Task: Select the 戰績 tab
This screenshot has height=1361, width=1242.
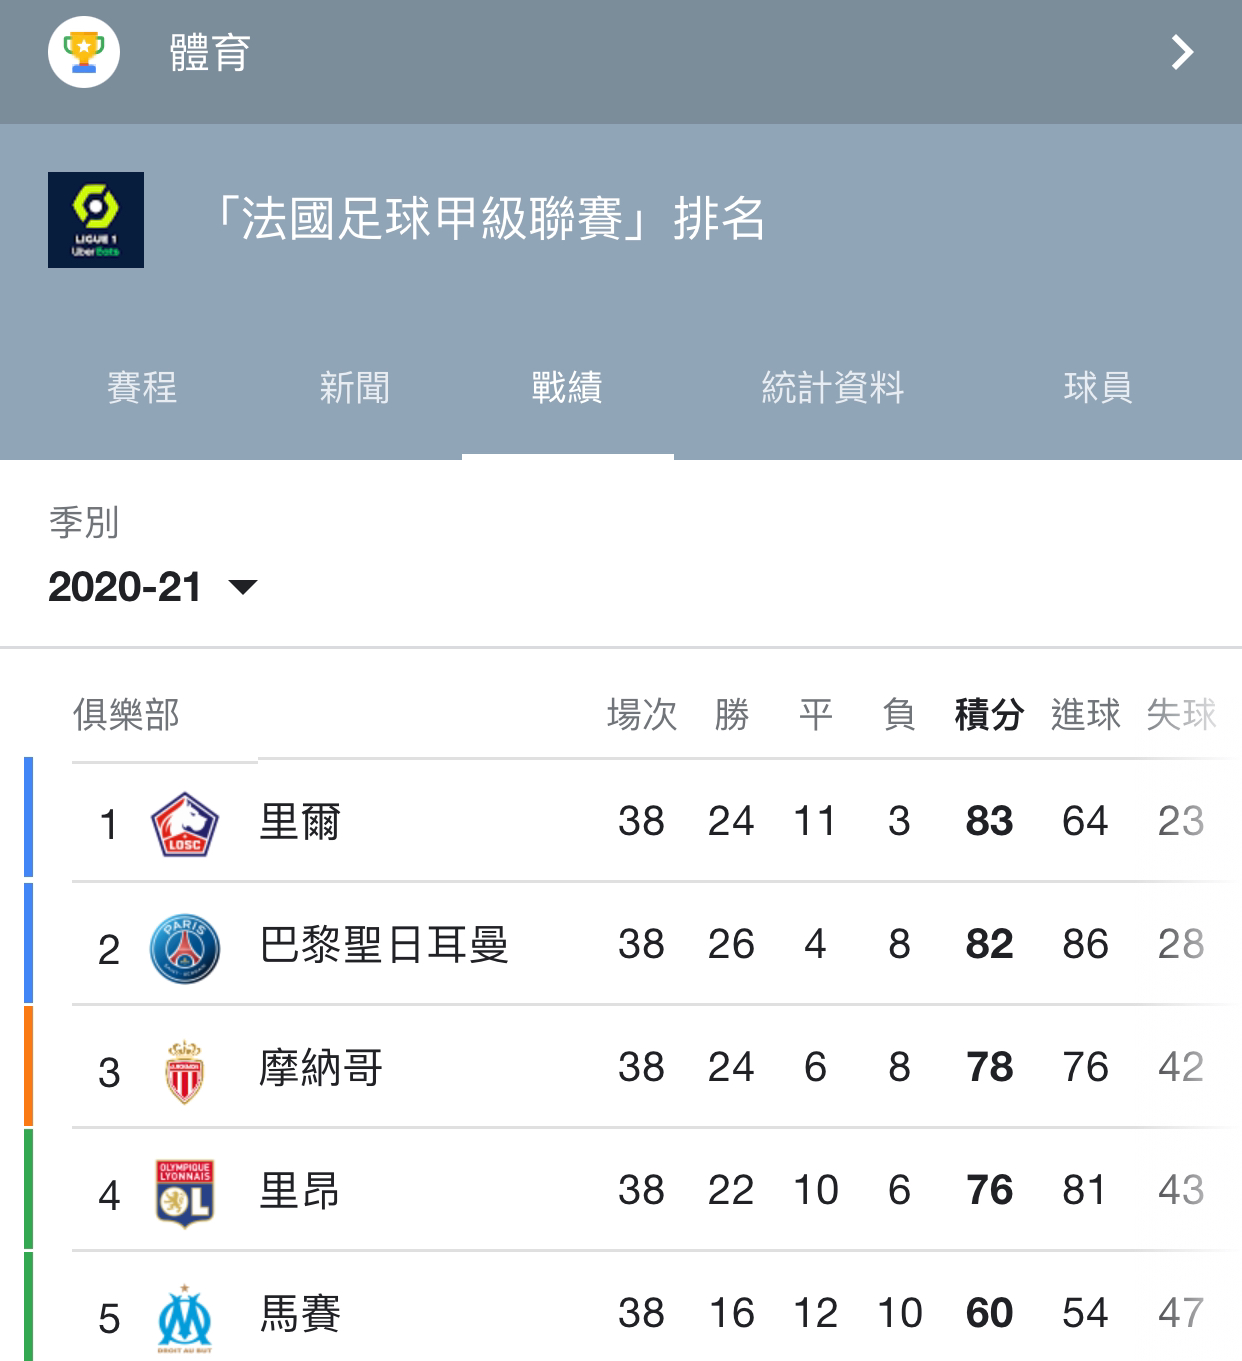Action: (x=567, y=387)
